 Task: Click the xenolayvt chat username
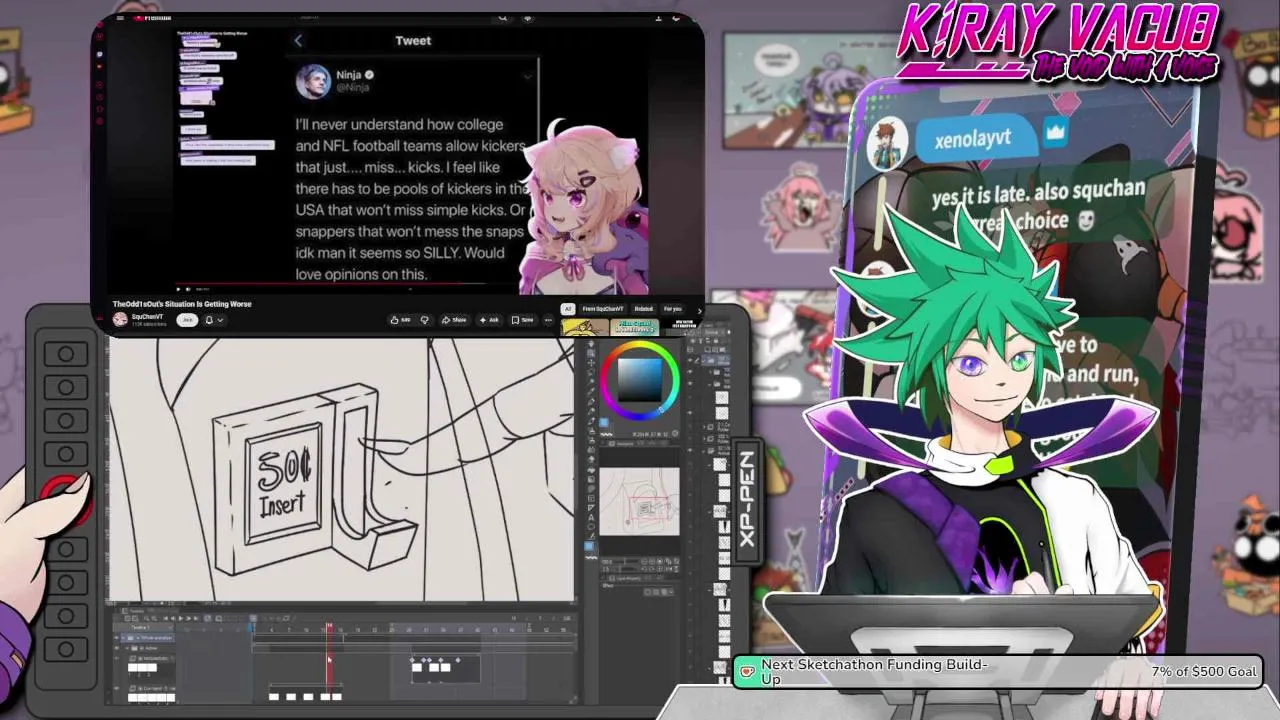973,138
